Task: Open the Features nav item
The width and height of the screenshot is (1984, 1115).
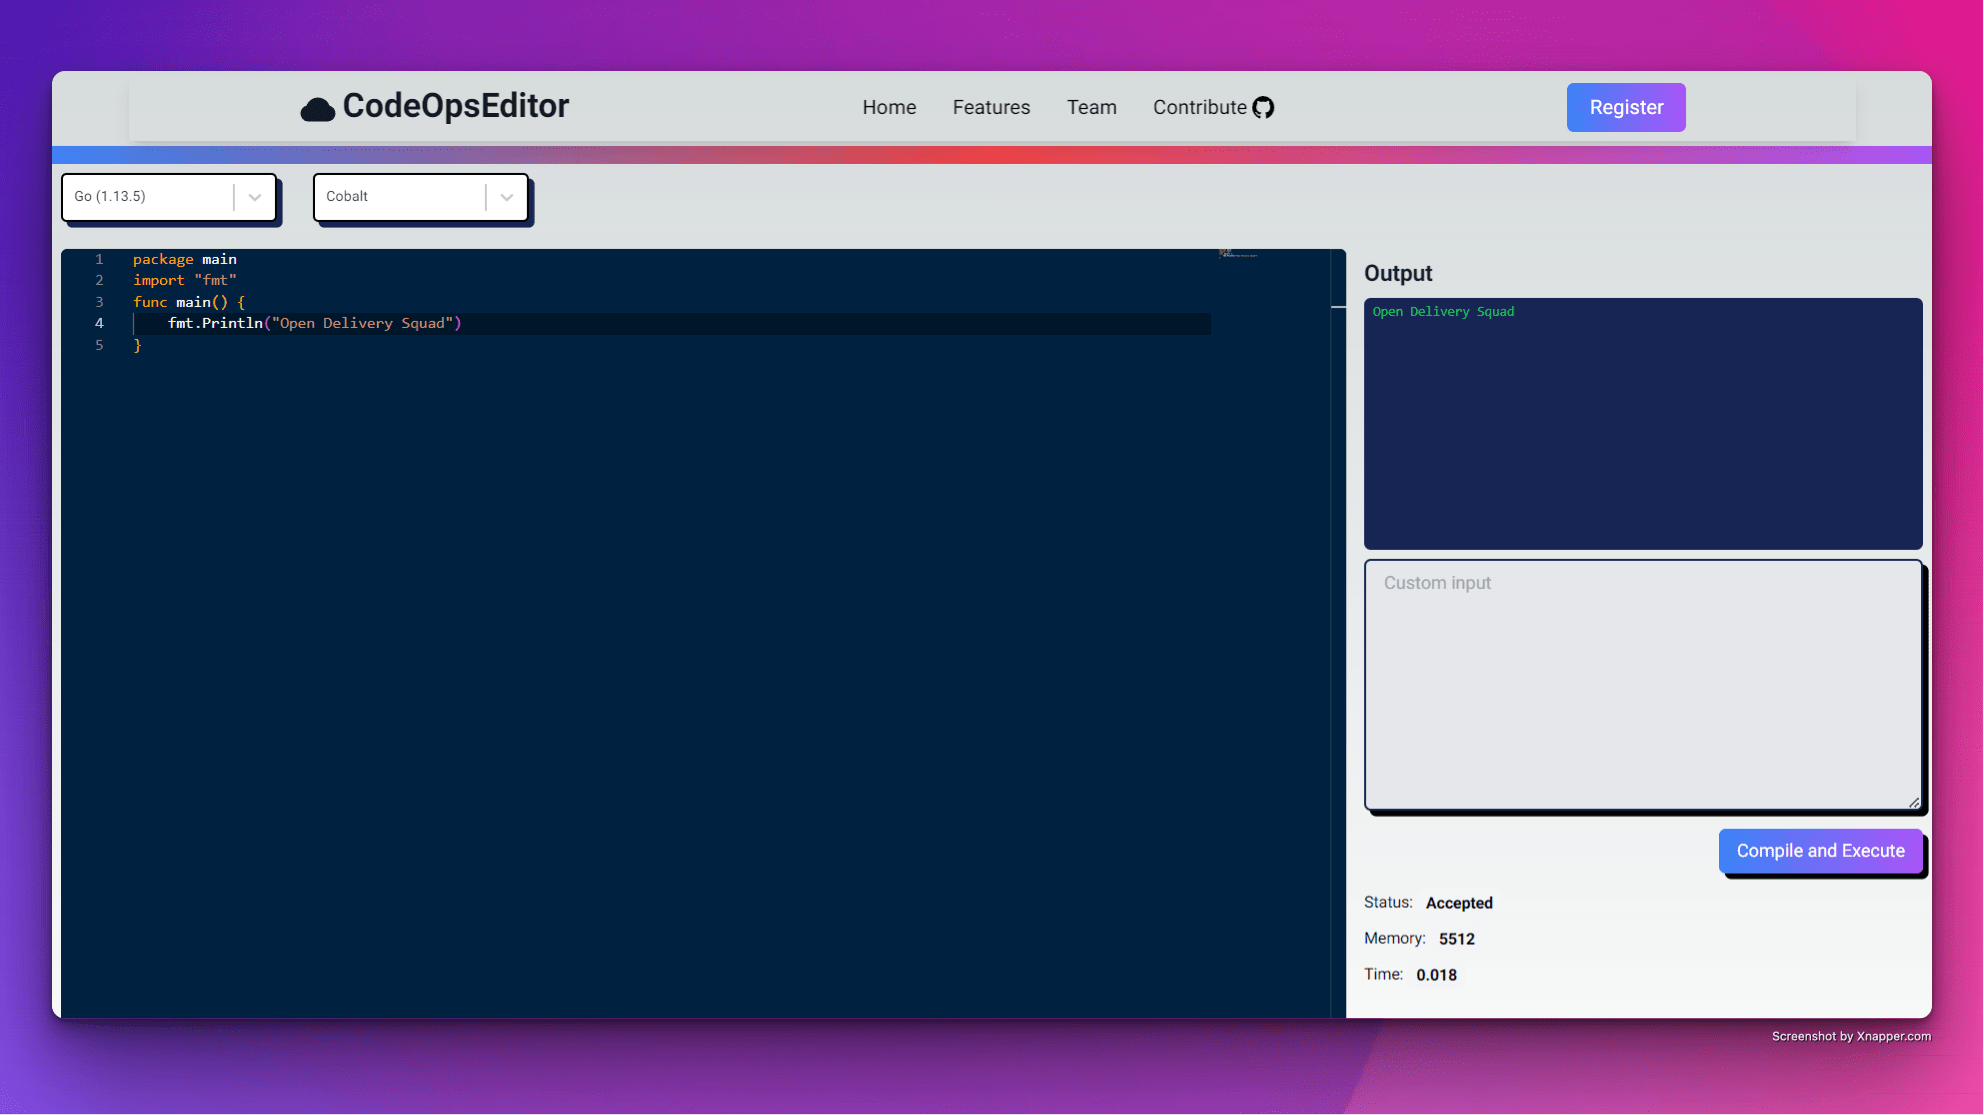Action: (991, 108)
